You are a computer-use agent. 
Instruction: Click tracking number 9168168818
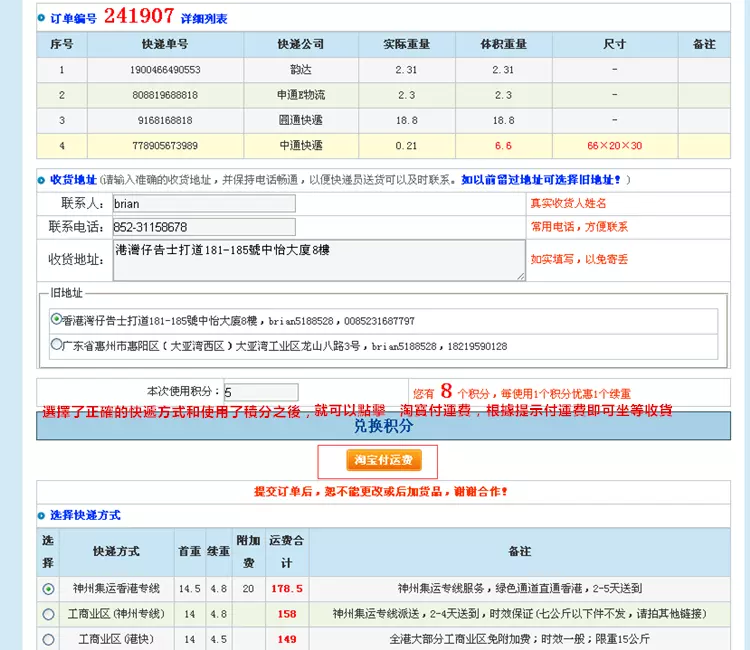point(165,121)
